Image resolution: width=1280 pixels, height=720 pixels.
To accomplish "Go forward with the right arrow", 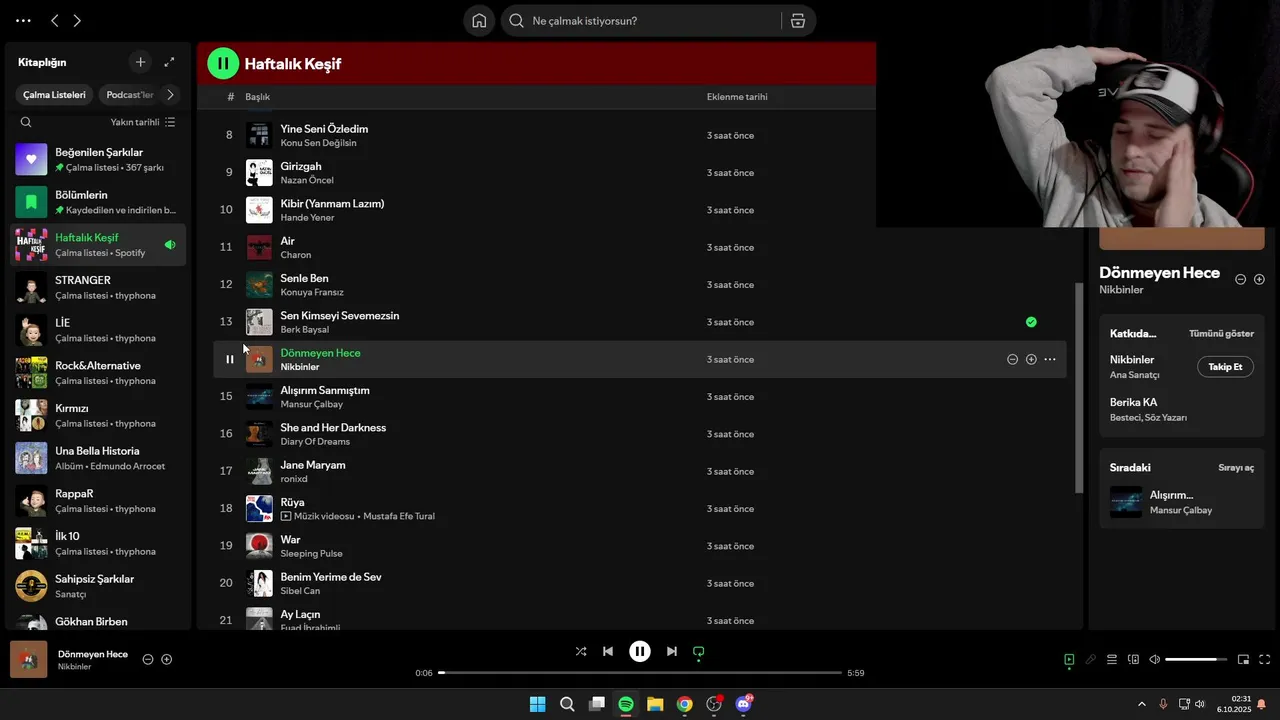I will tap(77, 20).
